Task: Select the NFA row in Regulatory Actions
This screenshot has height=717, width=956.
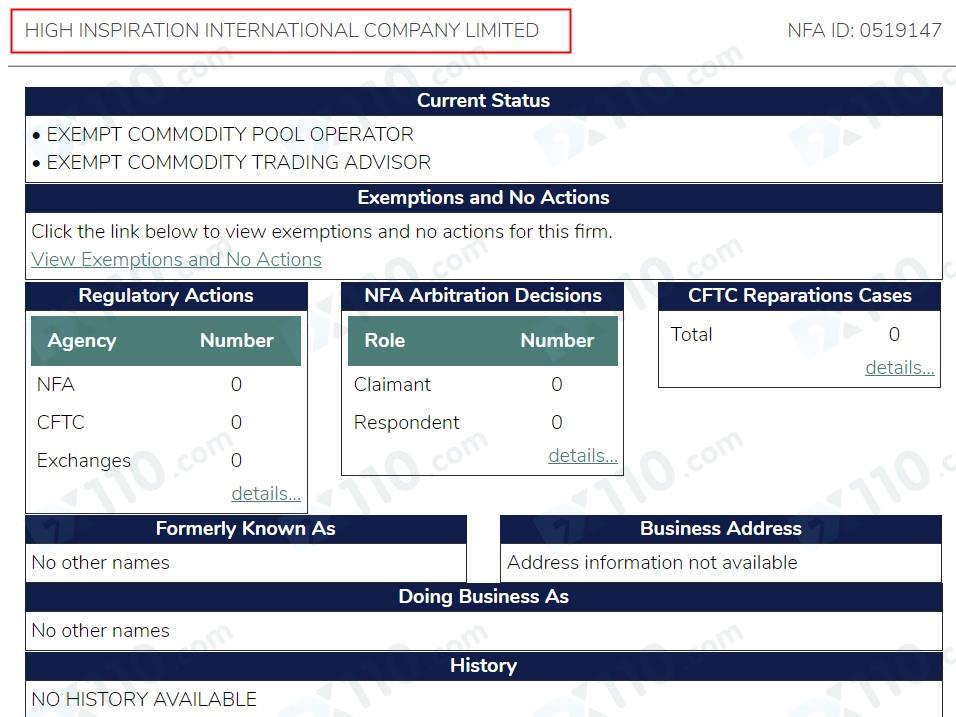Action: (x=166, y=385)
